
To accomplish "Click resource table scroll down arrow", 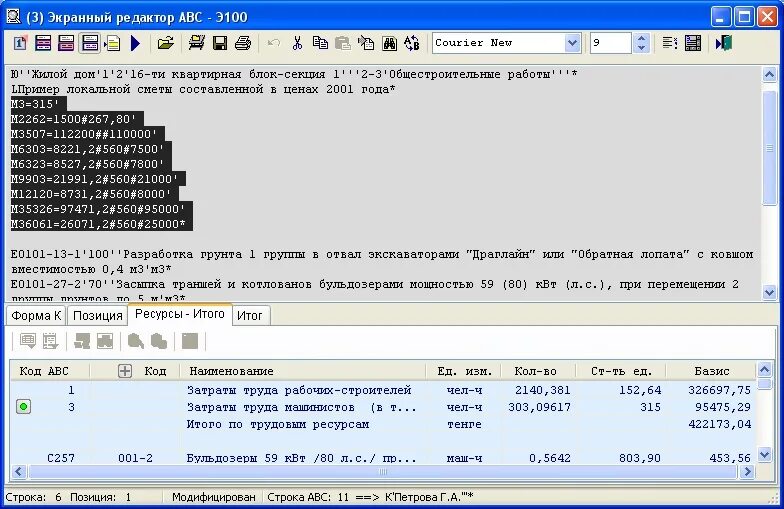I will (764, 454).
